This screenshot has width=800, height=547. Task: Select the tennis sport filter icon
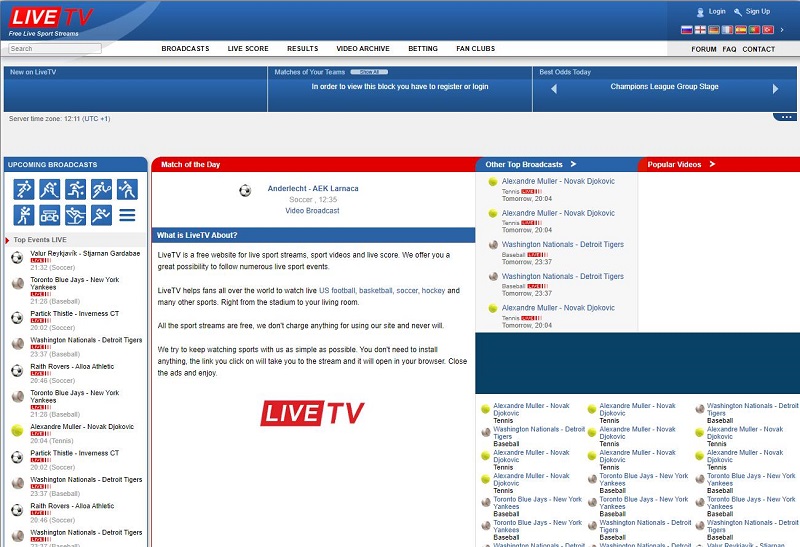tap(102, 189)
